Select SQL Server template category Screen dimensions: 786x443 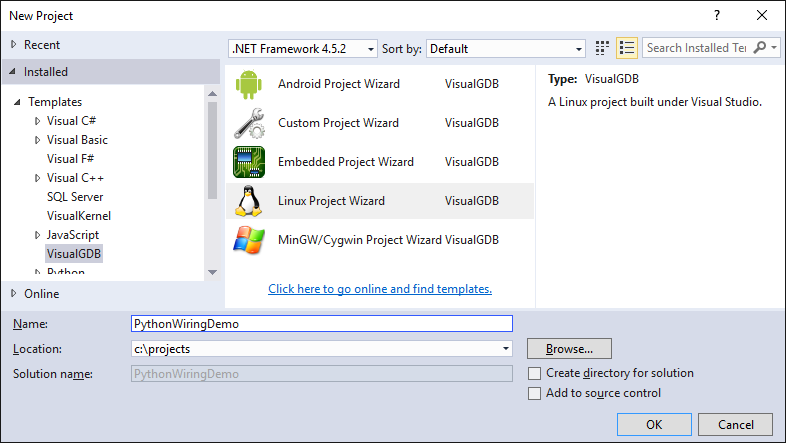point(75,197)
